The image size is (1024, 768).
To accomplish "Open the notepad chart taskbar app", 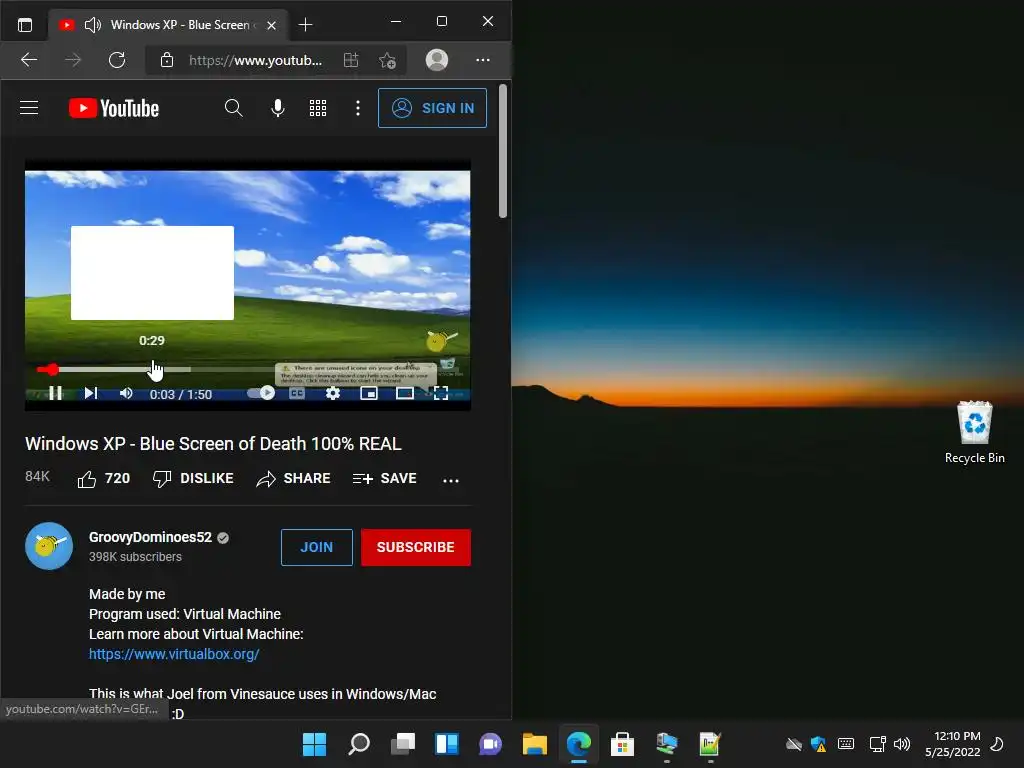I will pos(710,744).
